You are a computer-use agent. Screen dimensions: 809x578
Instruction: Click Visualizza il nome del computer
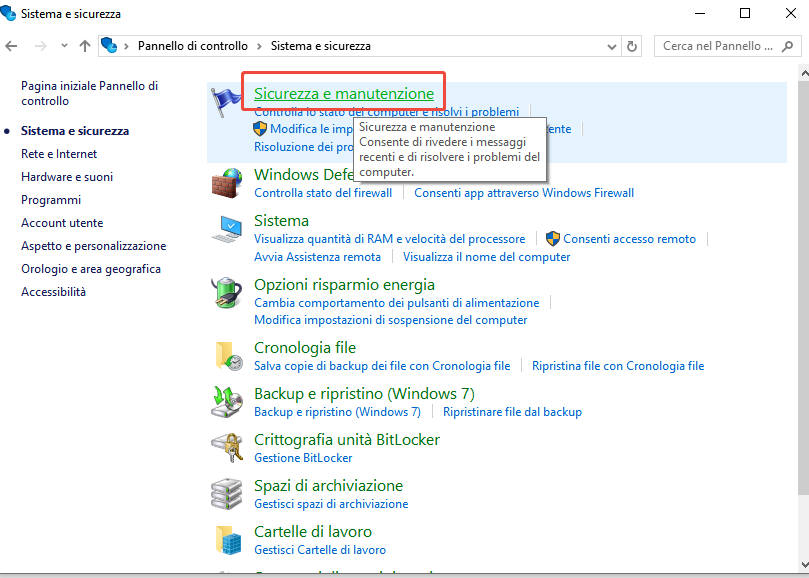486,257
